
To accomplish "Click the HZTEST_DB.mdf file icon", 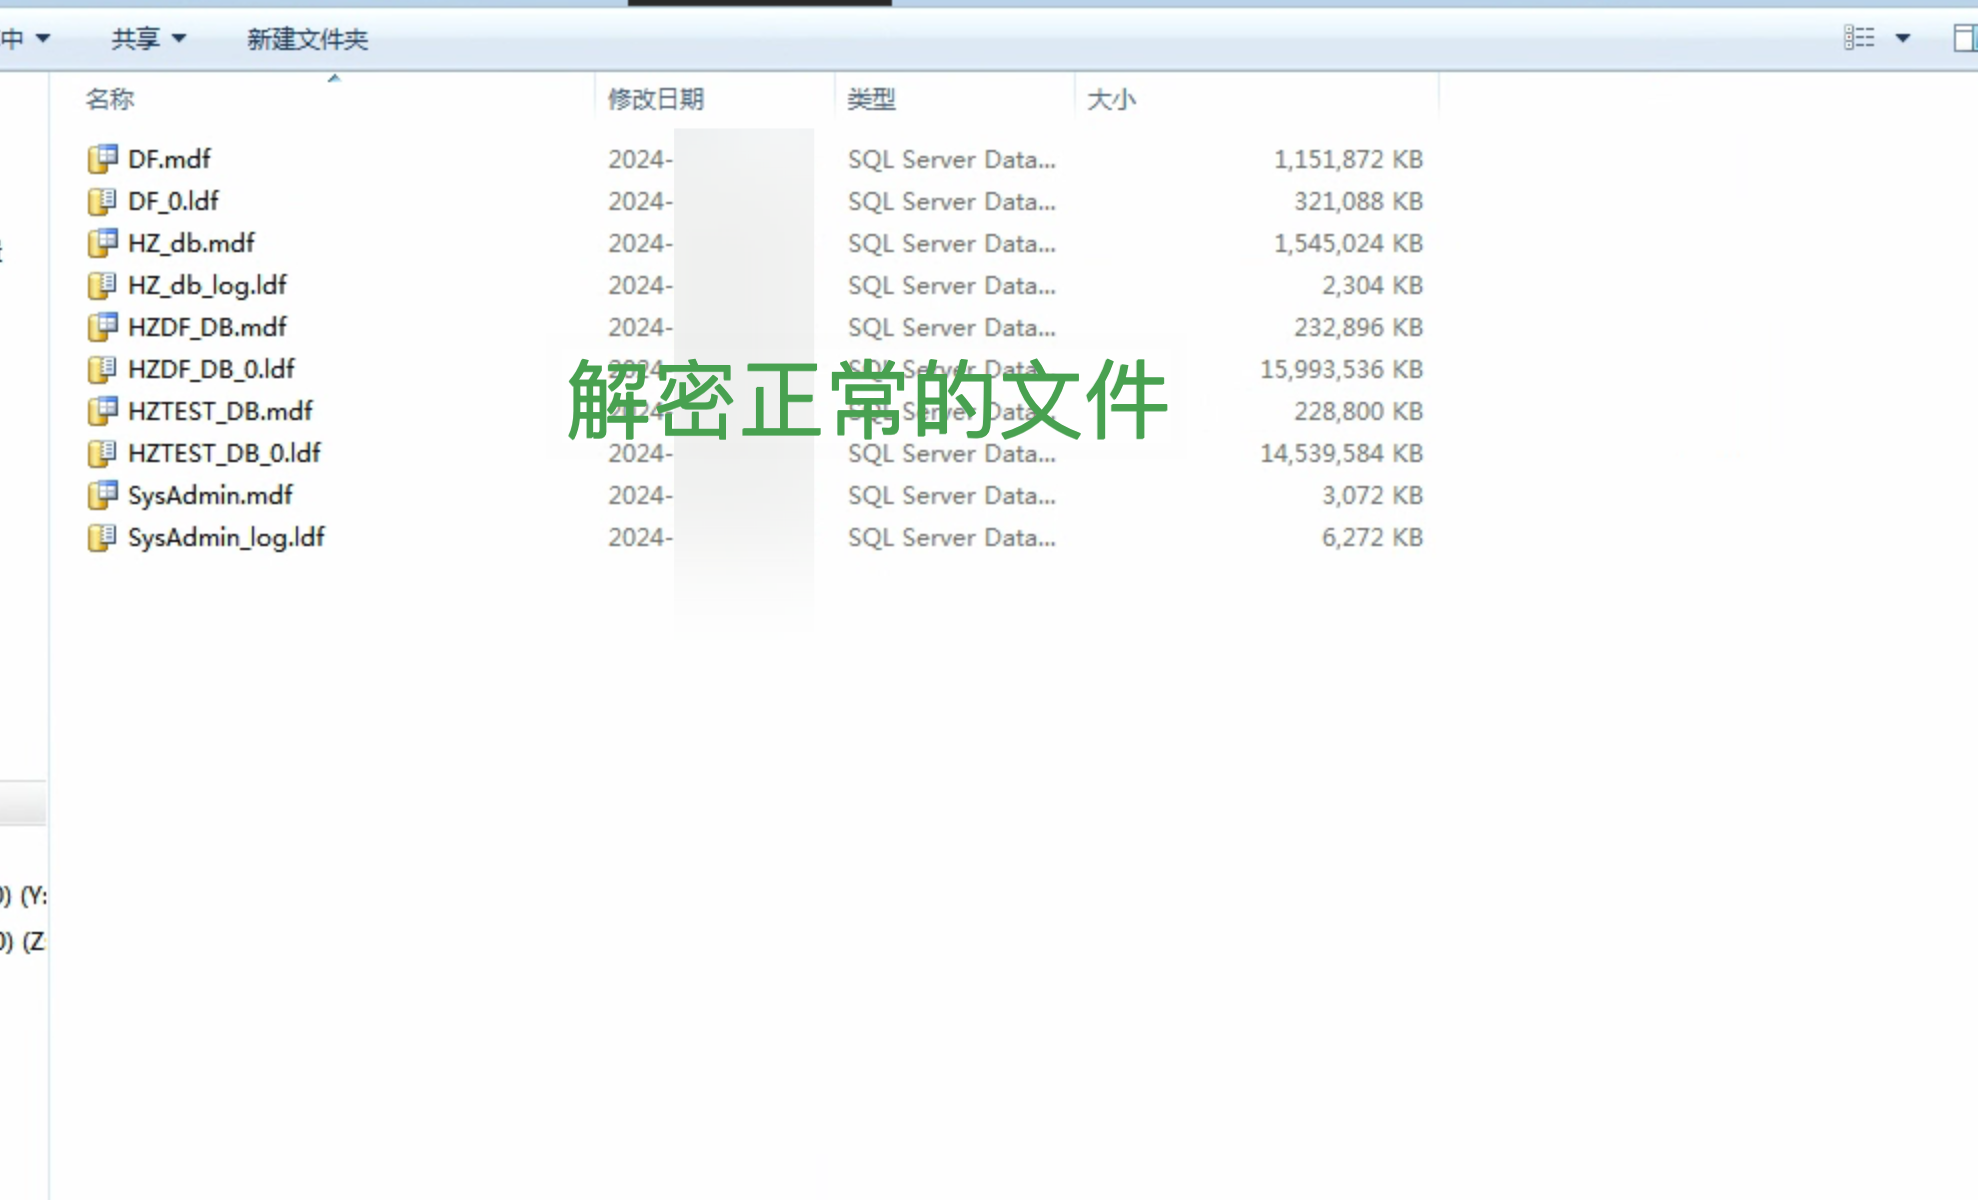I will pos(102,411).
